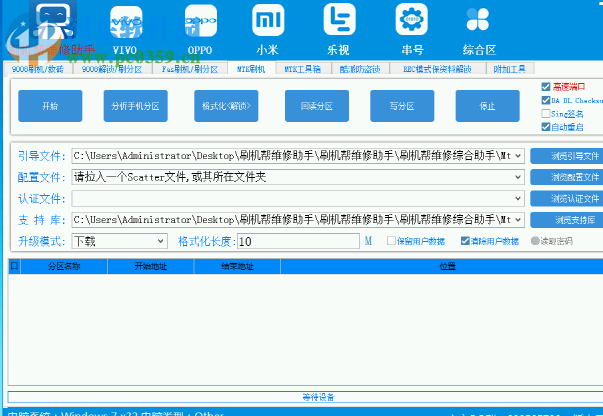The width and height of the screenshot is (603, 416).
Task: Switch to the MTK工具箱 tab
Action: [303, 69]
